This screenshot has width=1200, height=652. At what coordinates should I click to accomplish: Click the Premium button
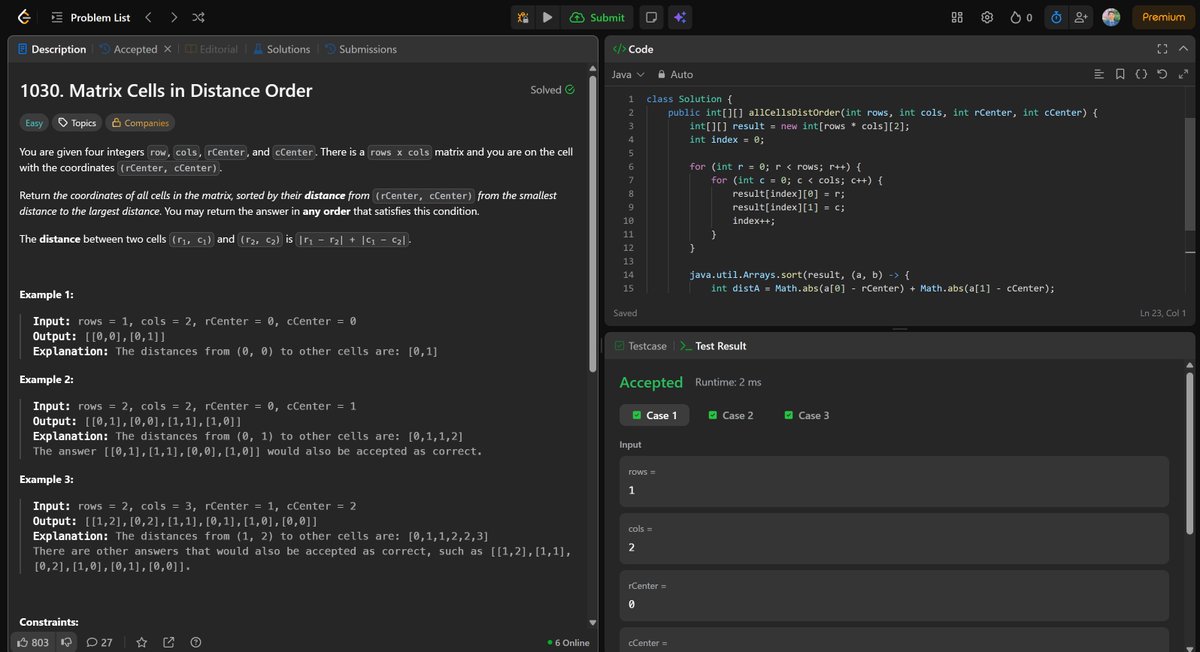pyautogui.click(x=1163, y=17)
